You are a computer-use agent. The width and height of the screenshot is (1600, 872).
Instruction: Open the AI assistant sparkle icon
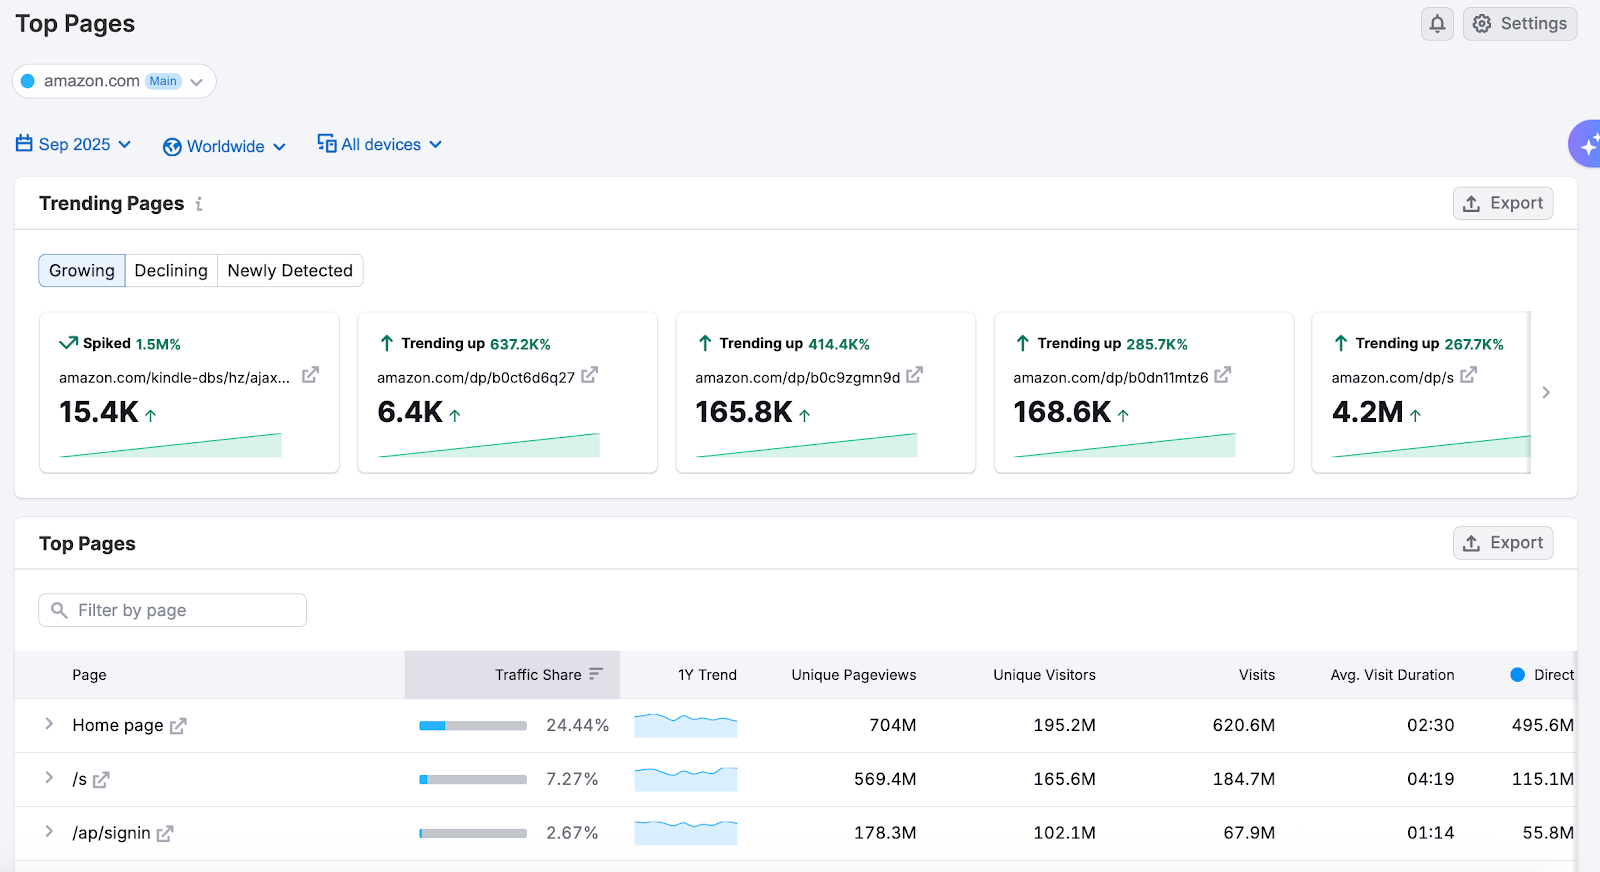[x=1586, y=145]
